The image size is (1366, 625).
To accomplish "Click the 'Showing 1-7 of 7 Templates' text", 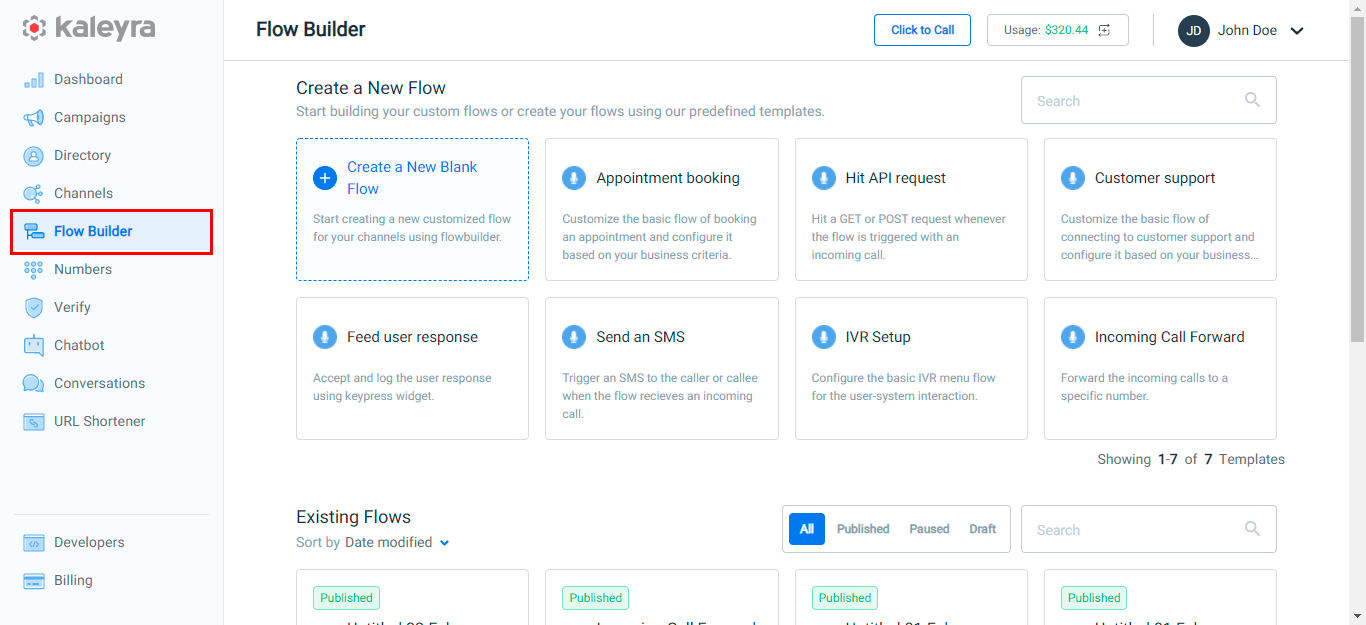I will coord(1191,460).
